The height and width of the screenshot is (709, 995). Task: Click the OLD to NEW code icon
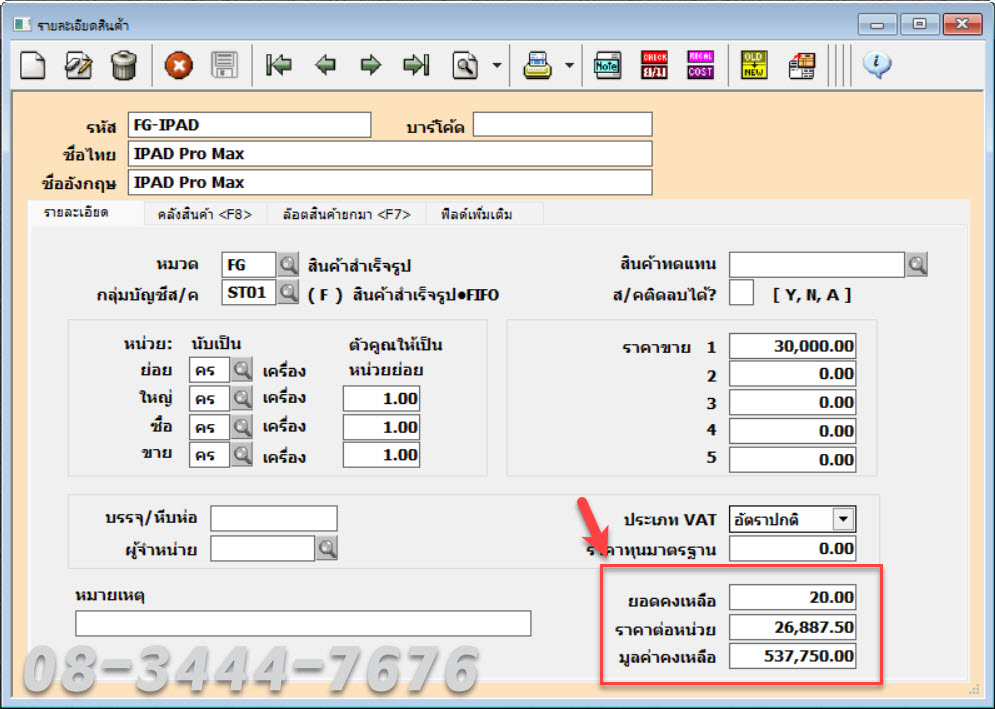(754, 65)
